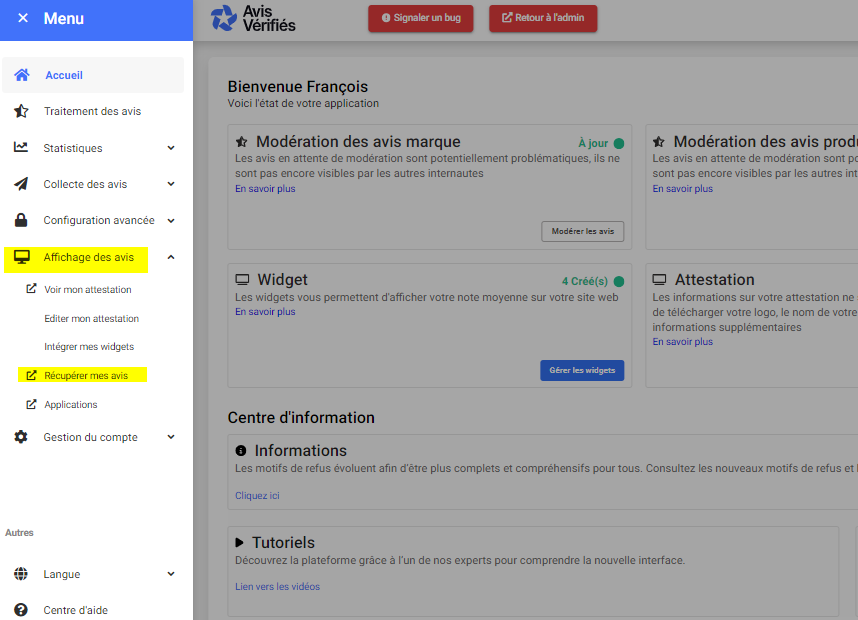The image size is (858, 620).
Task: Collapse the Affichage des avis section chevron
Action: 171,257
